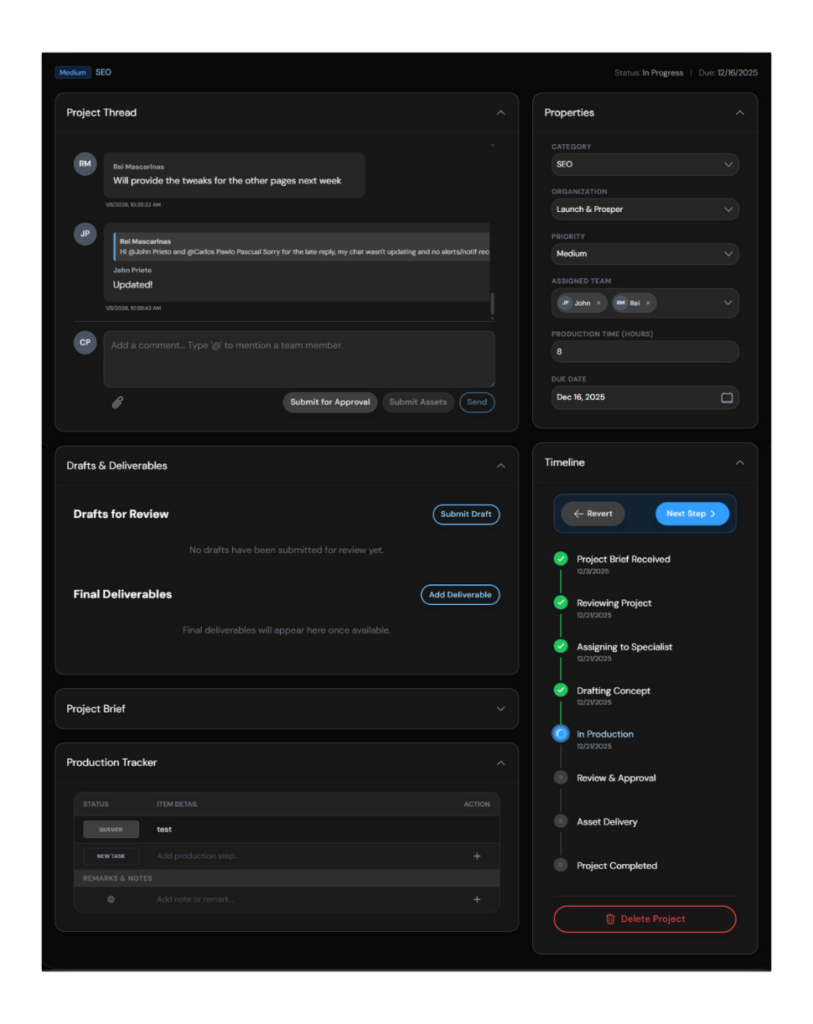Toggle the QUEUED status of test item
Image resolution: width=813 pixels, height=1024 pixels.
(x=110, y=829)
